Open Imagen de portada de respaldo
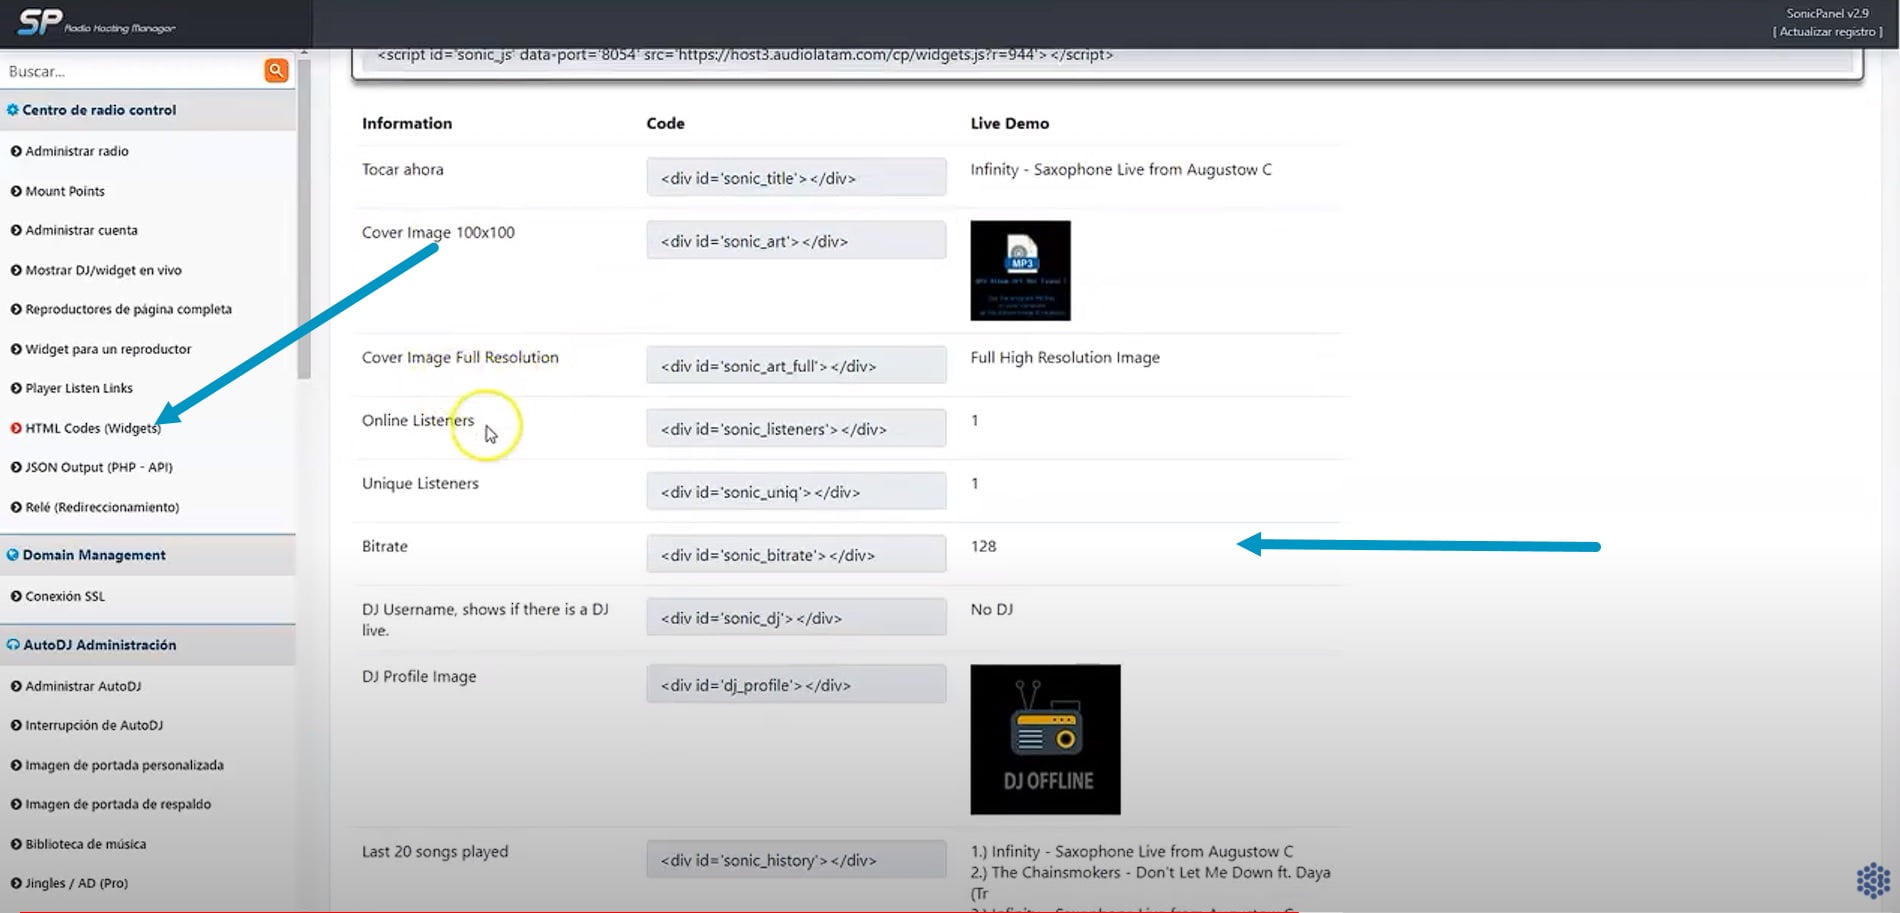1900x913 pixels. click(118, 804)
